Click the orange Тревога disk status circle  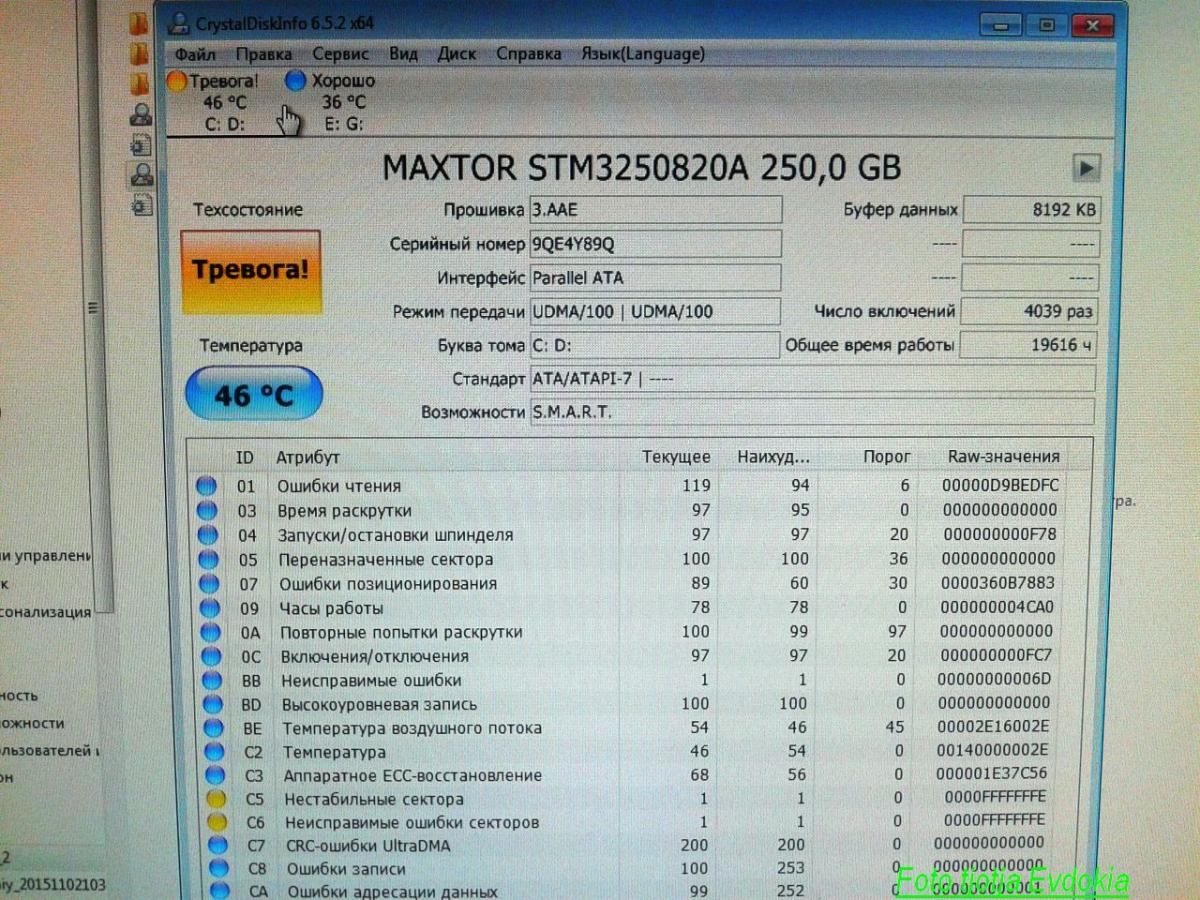coord(177,82)
